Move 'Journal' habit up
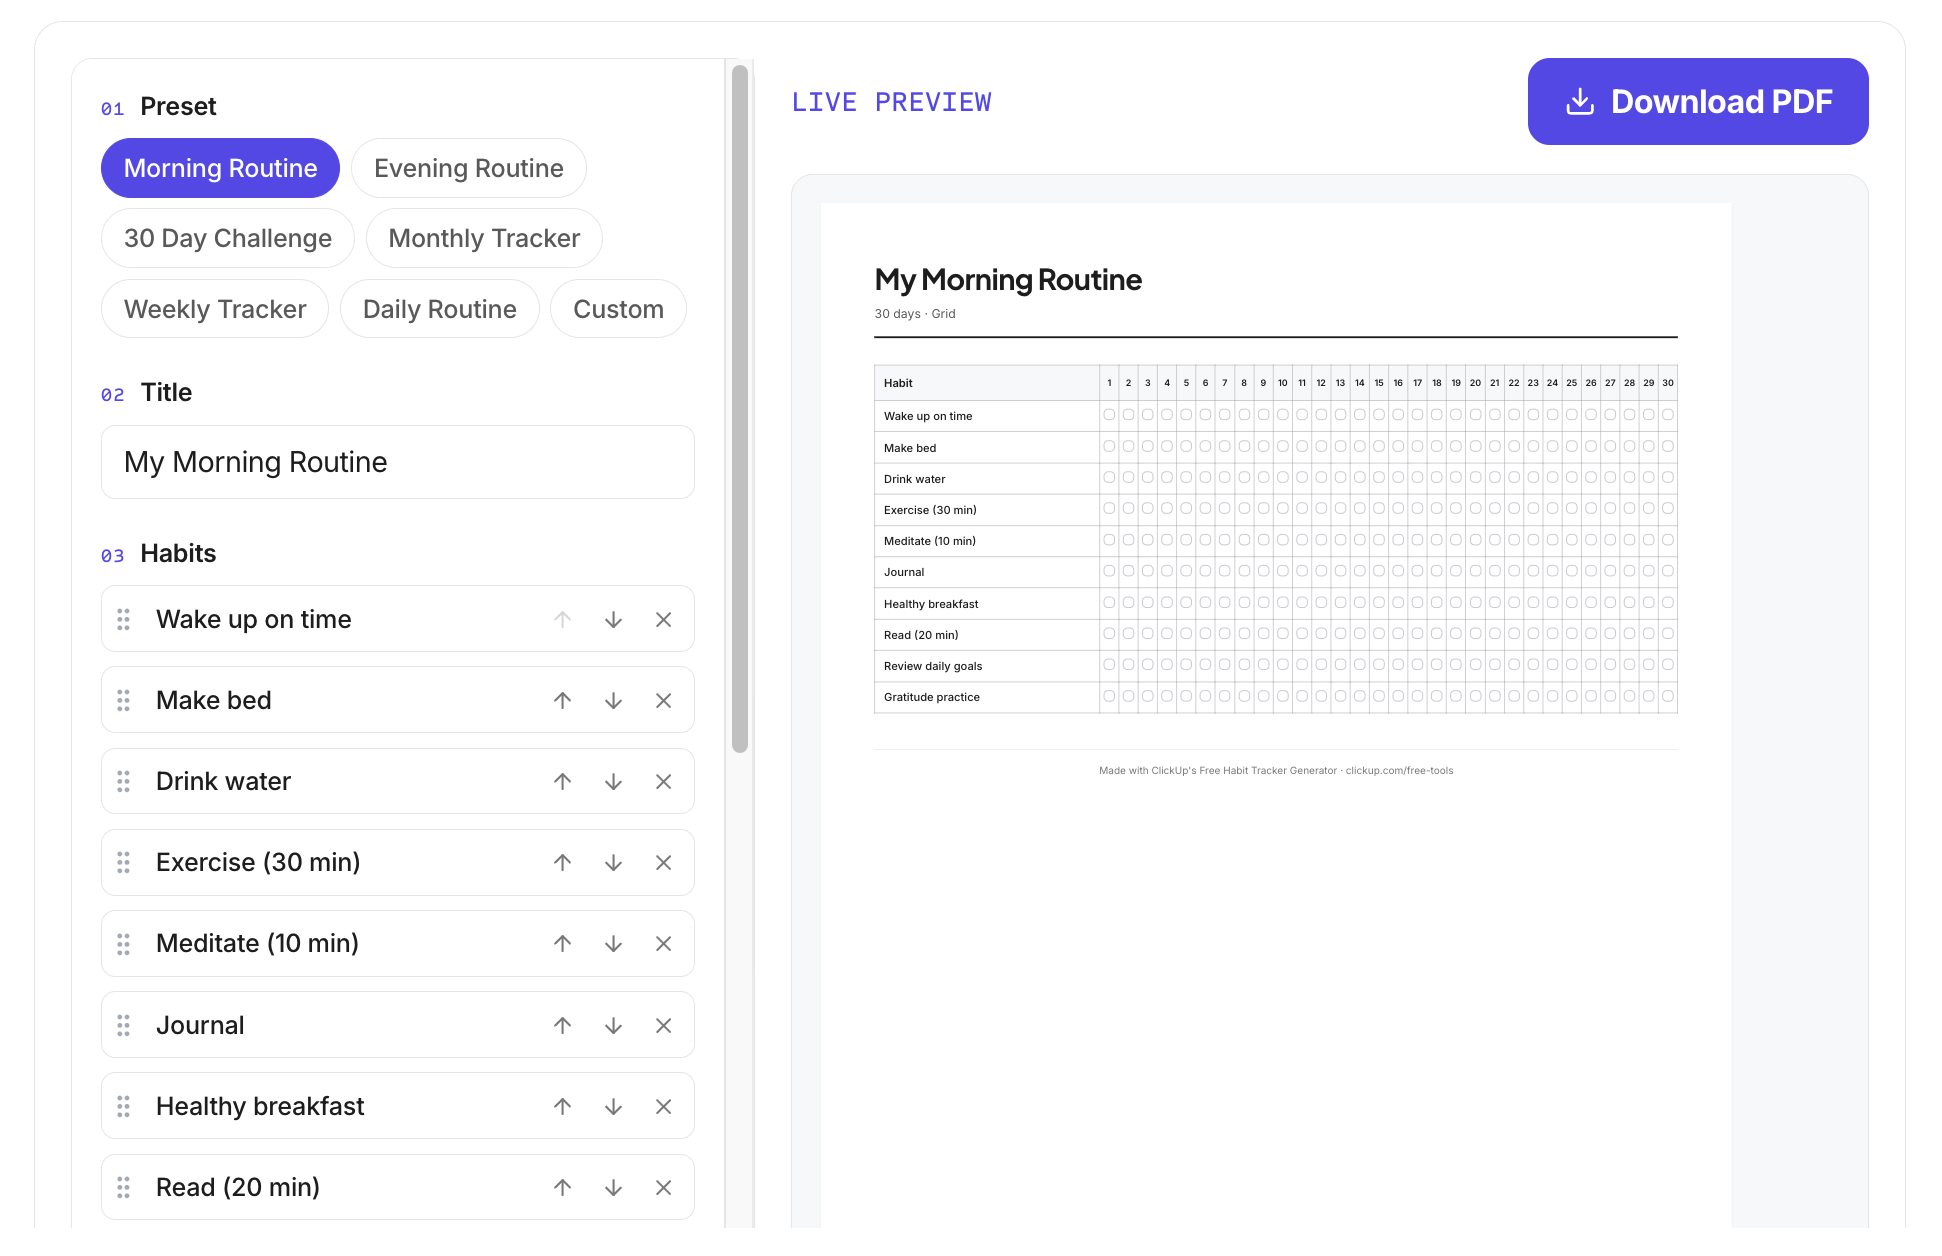The width and height of the screenshot is (1942, 1256). pos(563,1026)
